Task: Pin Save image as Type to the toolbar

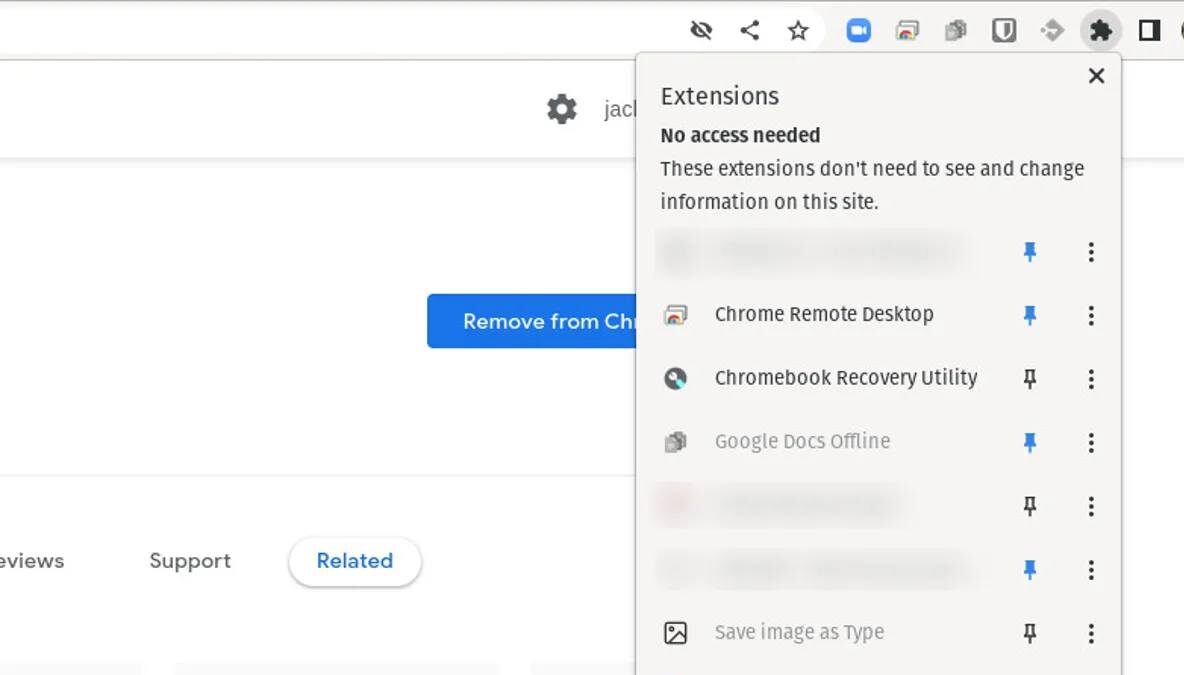Action: (1028, 632)
